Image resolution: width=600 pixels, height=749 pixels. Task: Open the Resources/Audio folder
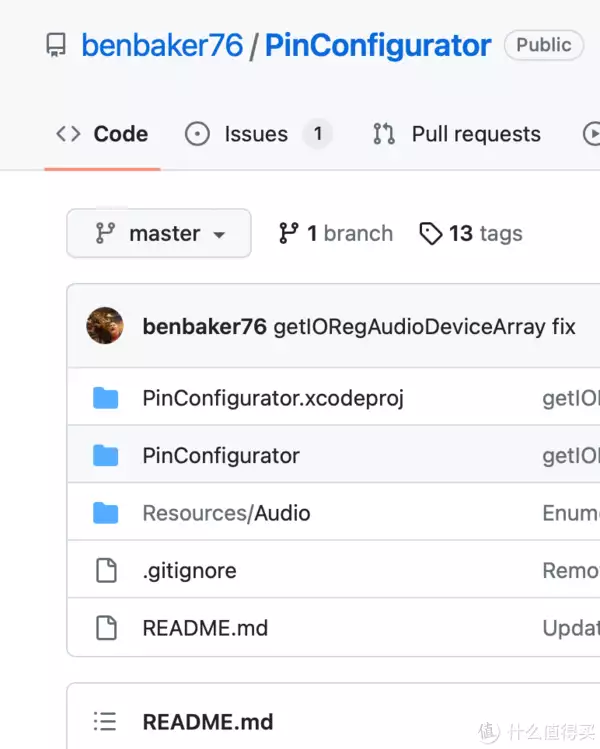226,513
